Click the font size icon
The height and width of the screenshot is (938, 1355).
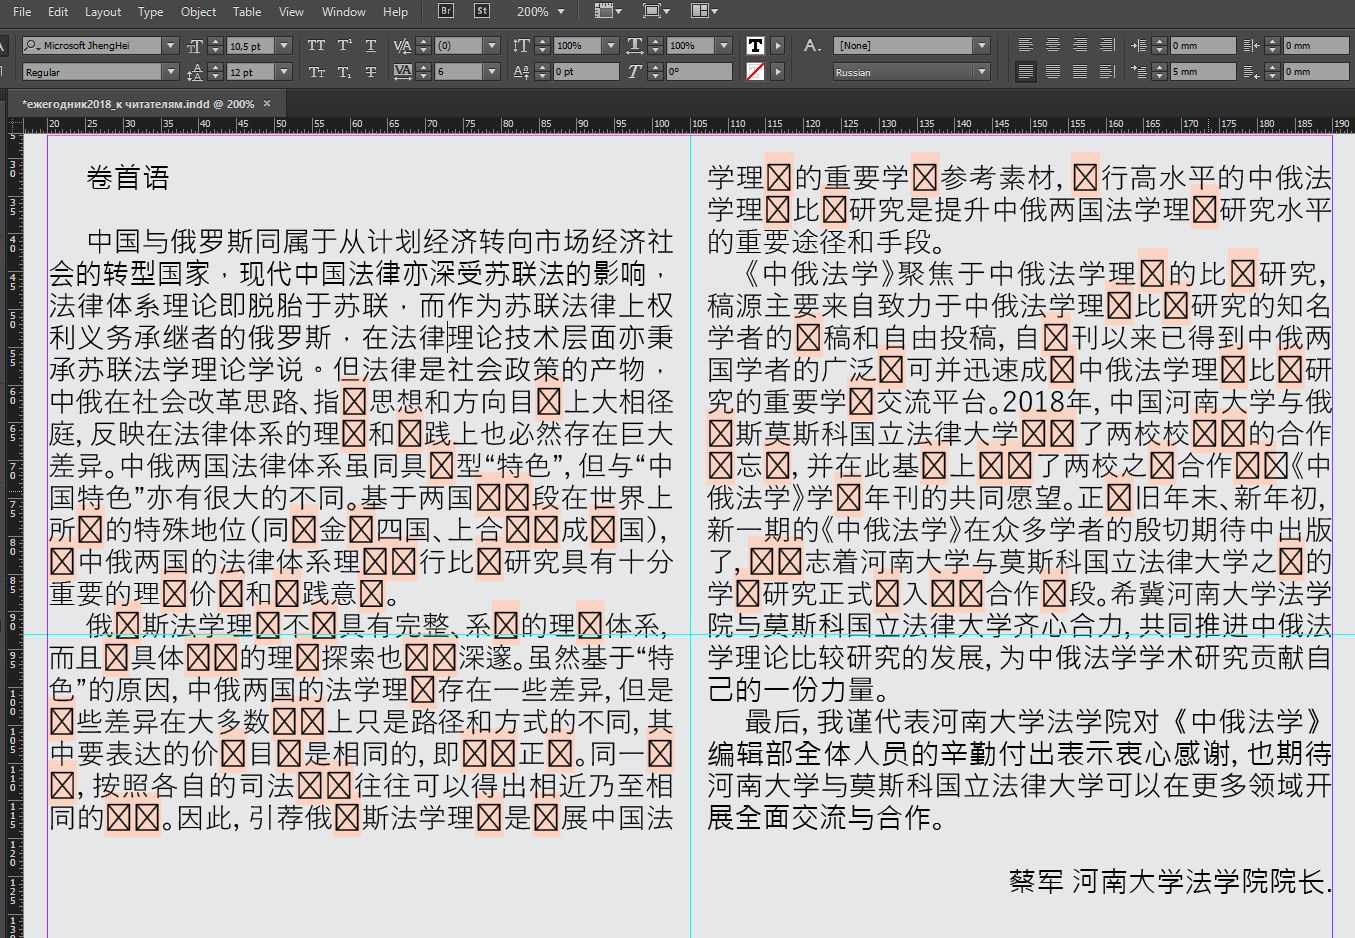pos(195,46)
